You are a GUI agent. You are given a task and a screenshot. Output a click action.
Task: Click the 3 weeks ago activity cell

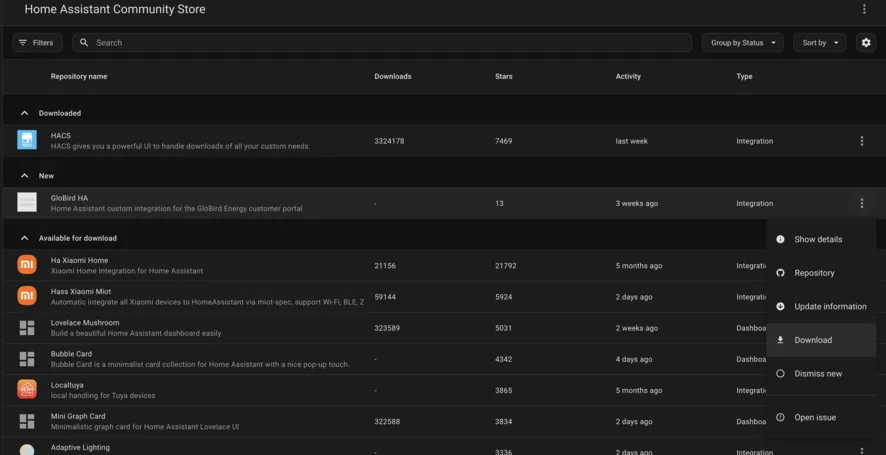[x=637, y=203]
